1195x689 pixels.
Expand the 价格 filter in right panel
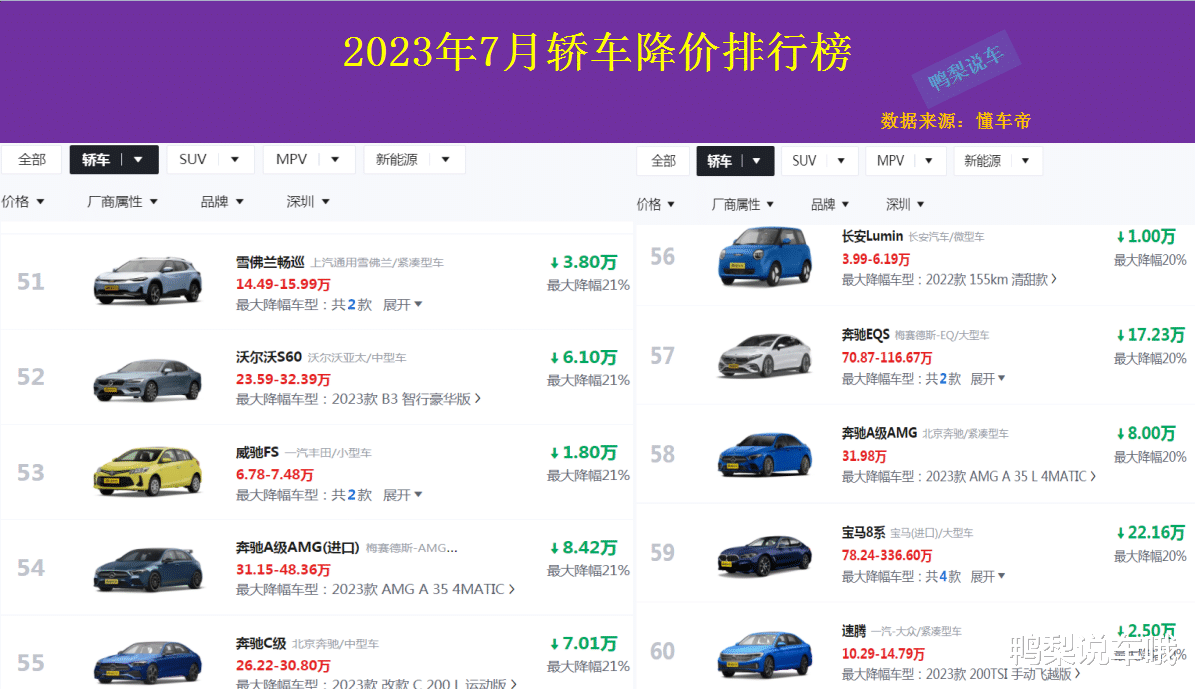(655, 204)
